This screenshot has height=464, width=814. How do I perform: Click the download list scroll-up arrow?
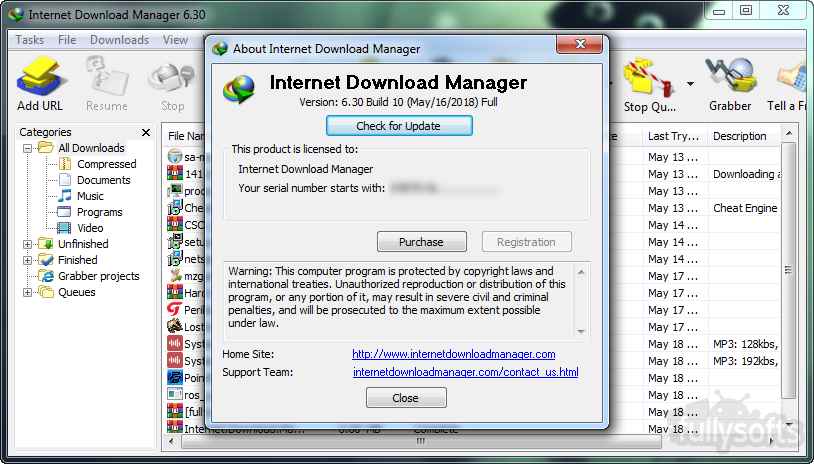(789, 133)
